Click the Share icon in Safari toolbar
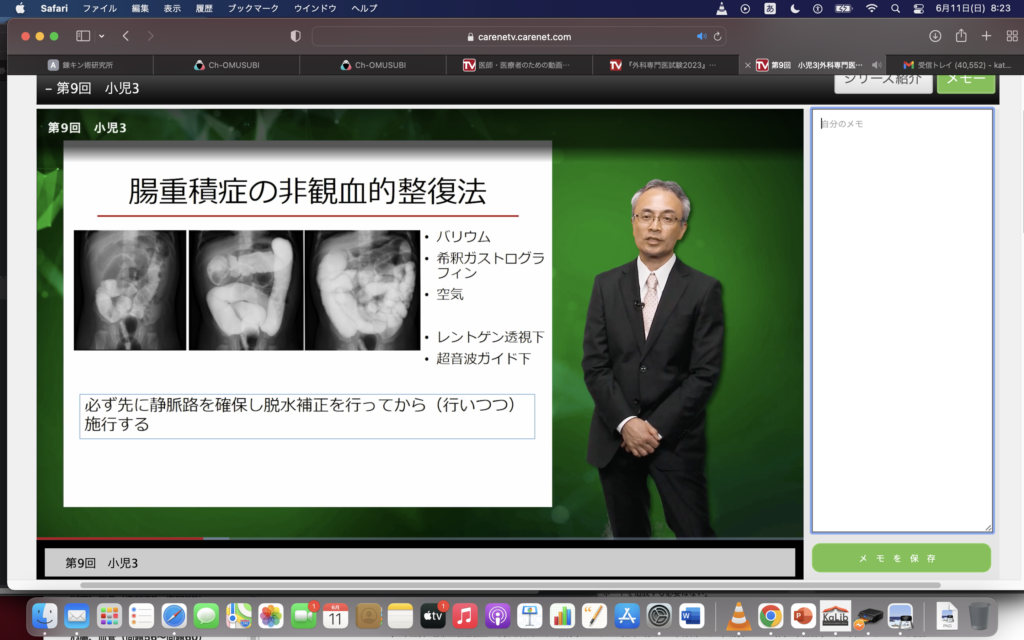The height and width of the screenshot is (640, 1024). pos(961,36)
